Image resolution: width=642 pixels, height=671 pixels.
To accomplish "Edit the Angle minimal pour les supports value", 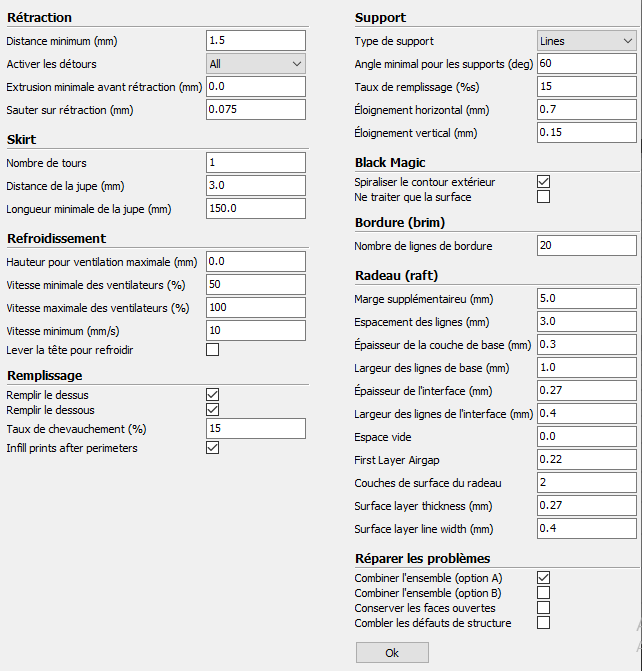I will (x=587, y=64).
